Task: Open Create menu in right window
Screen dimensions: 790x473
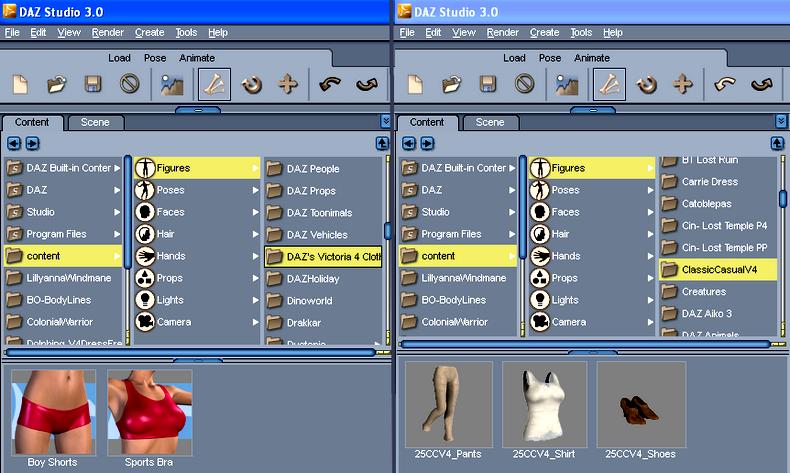Action: pos(544,32)
